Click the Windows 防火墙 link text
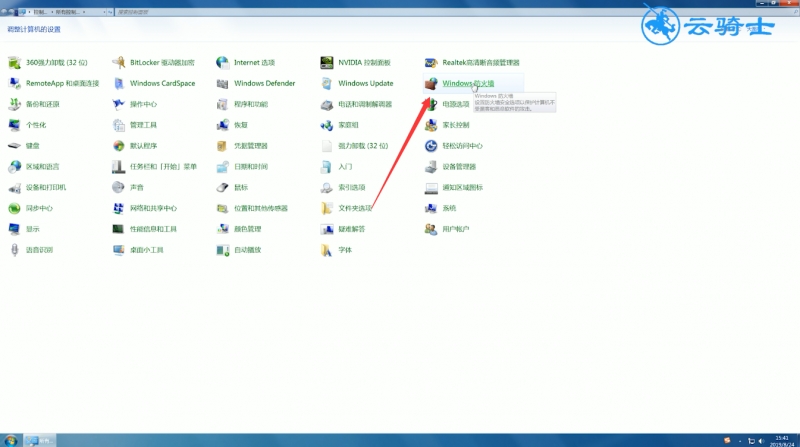 (x=468, y=83)
